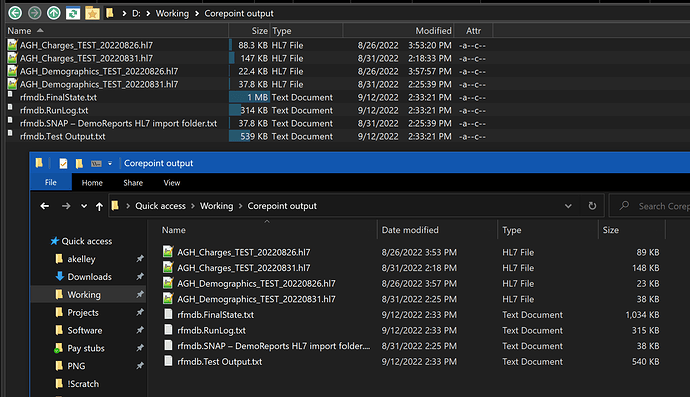
Task: Open the address bar history dropdown
Action: [568, 206]
